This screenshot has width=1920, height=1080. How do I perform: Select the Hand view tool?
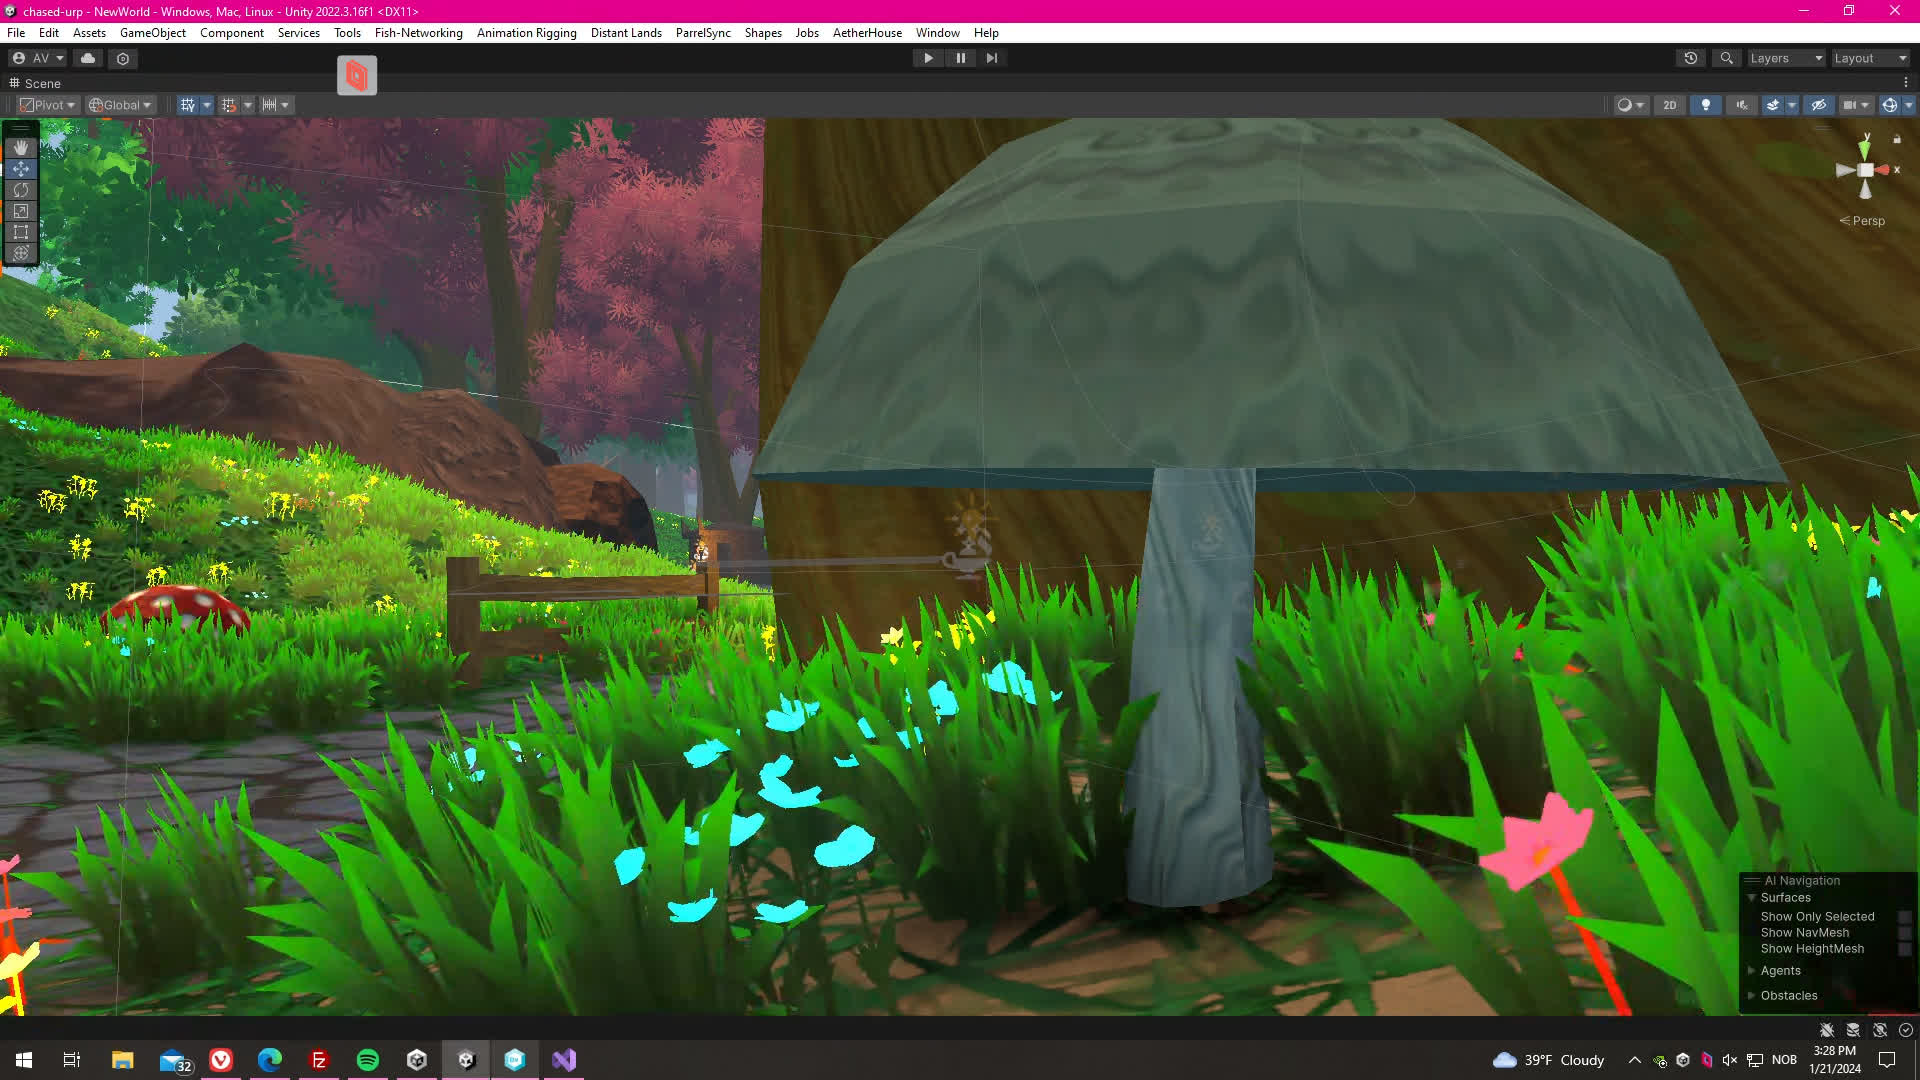(20, 148)
